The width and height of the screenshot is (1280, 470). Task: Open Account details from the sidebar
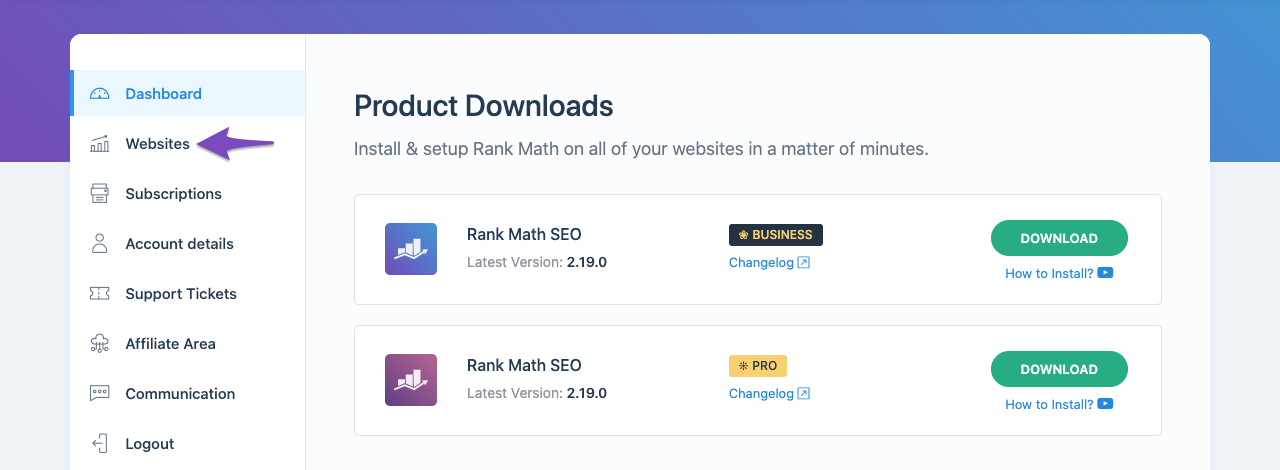point(179,244)
